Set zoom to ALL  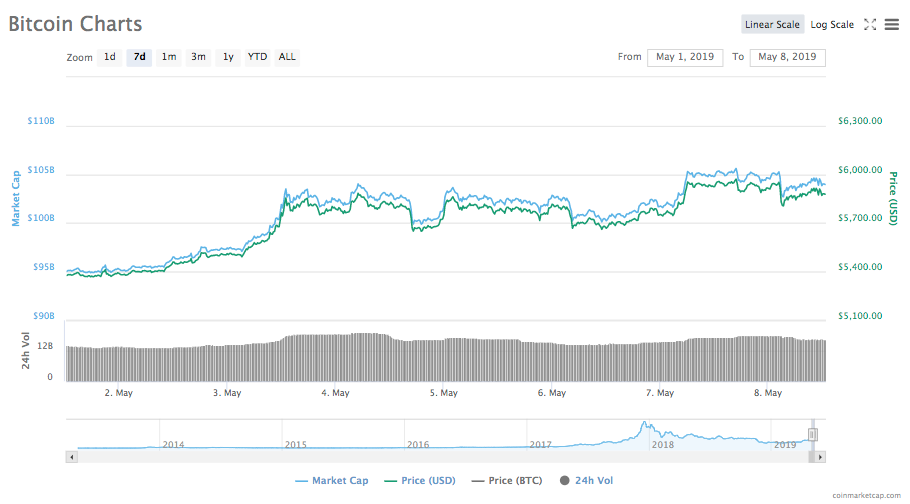click(x=287, y=57)
